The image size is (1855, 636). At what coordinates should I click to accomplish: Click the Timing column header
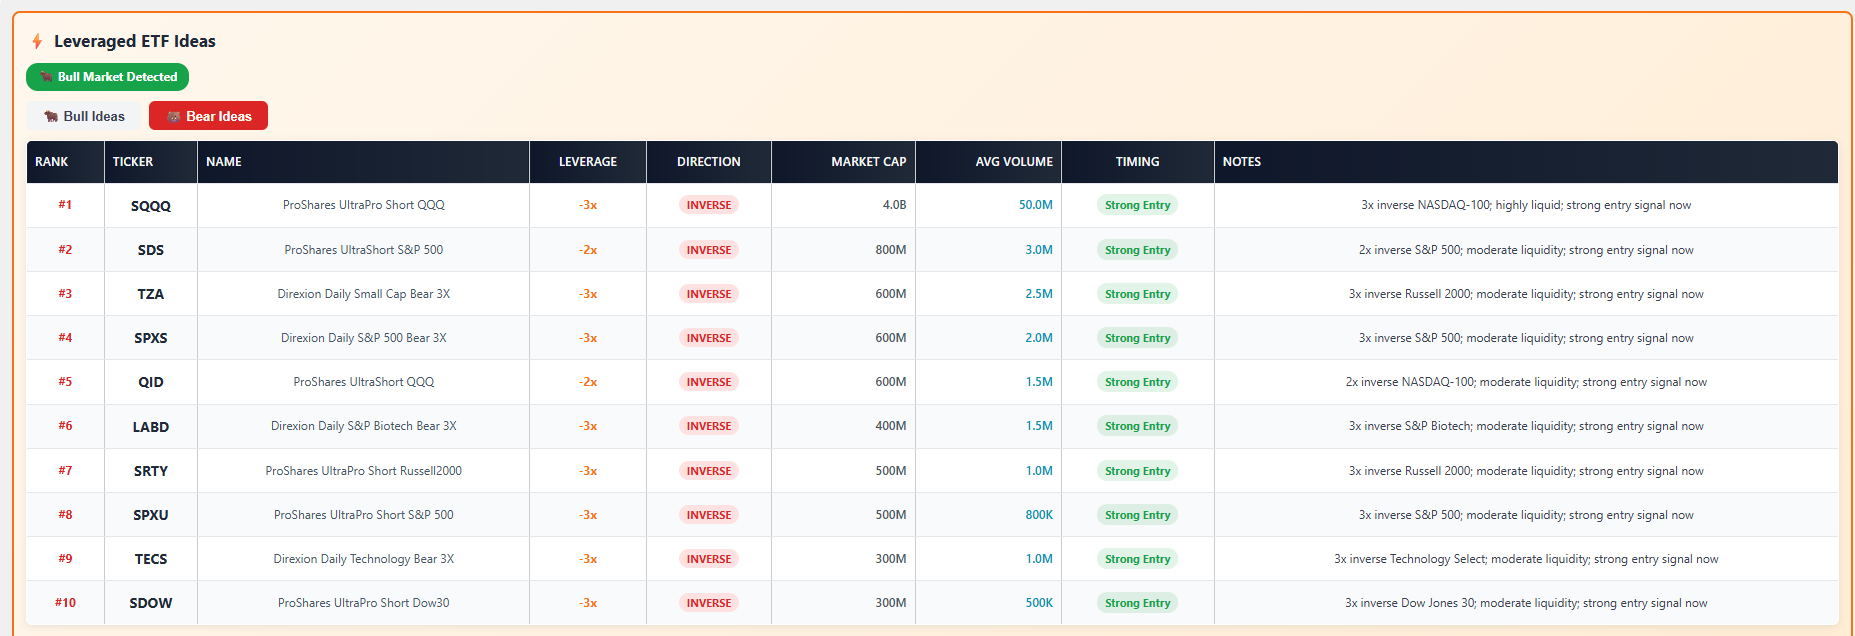click(1137, 162)
